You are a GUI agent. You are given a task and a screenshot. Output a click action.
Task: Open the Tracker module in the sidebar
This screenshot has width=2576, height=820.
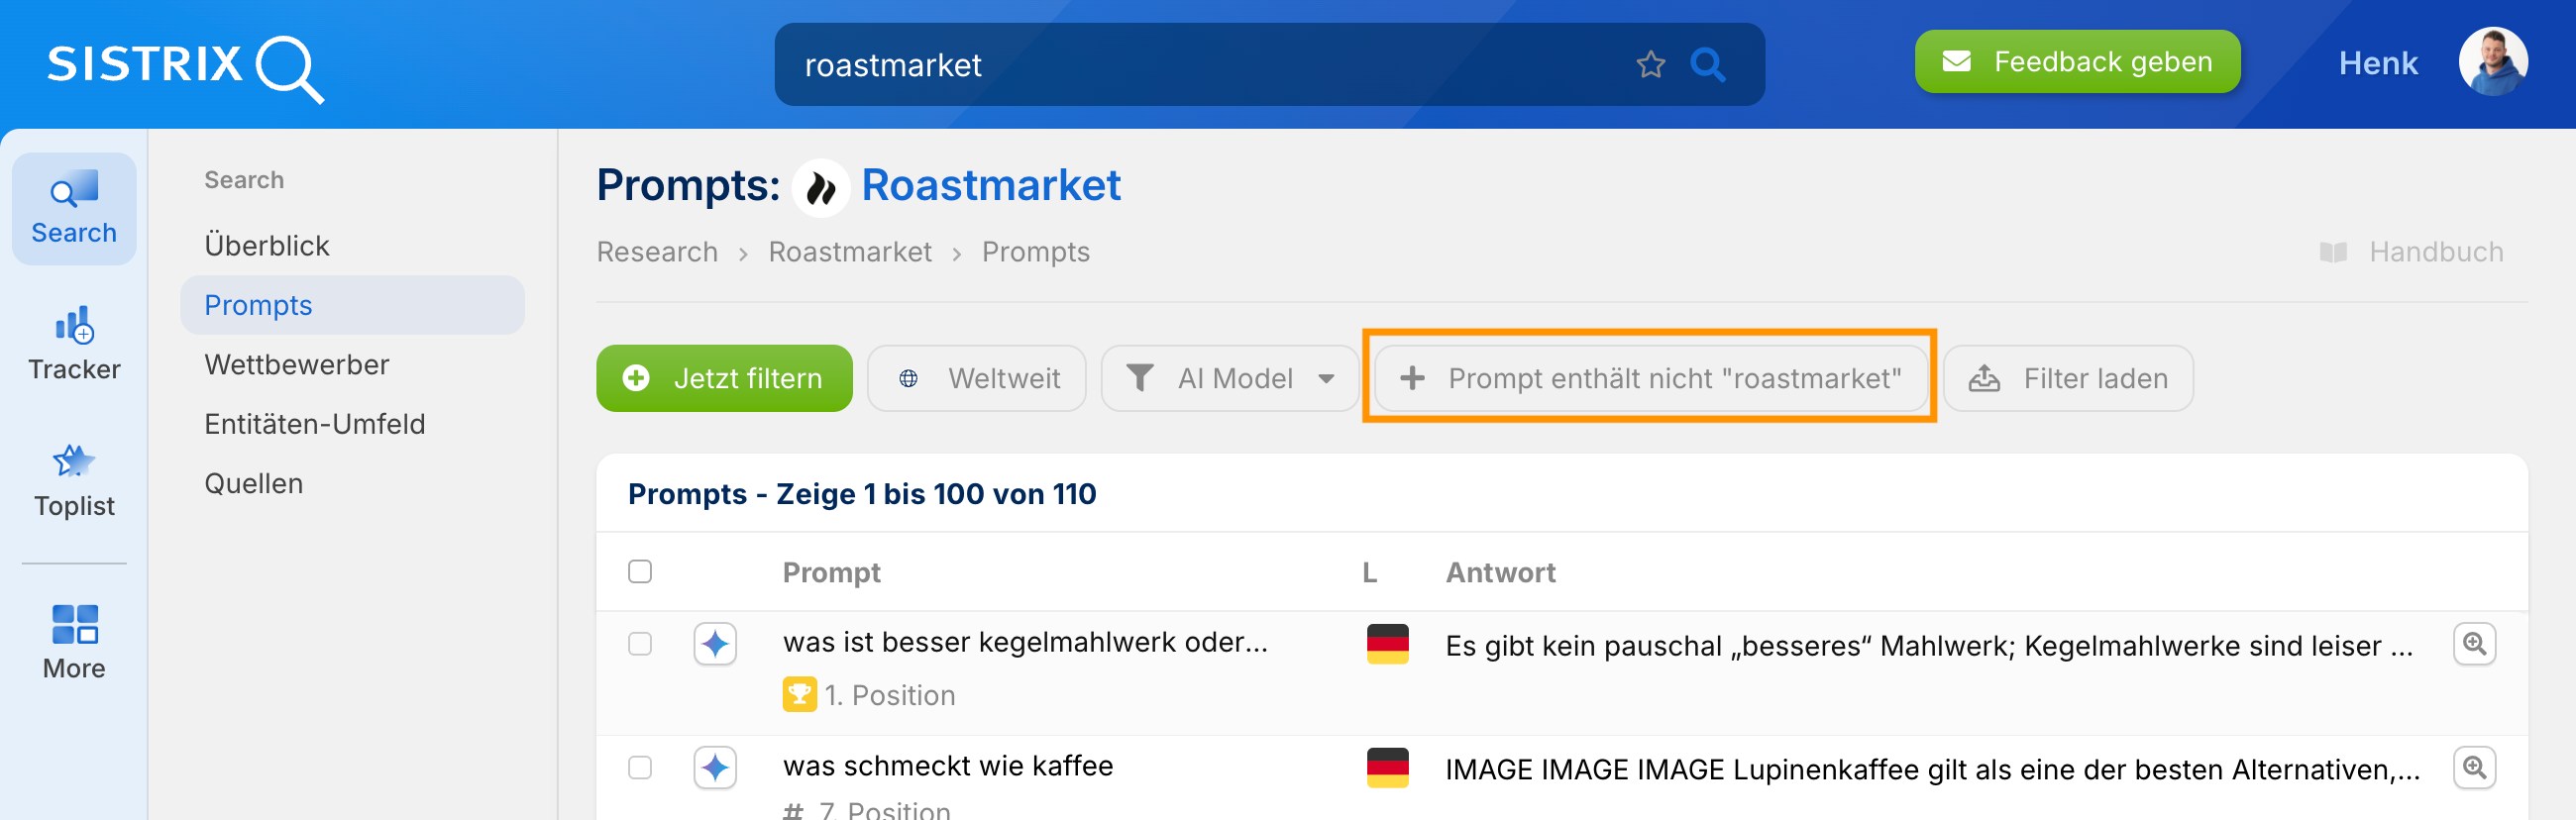74,345
